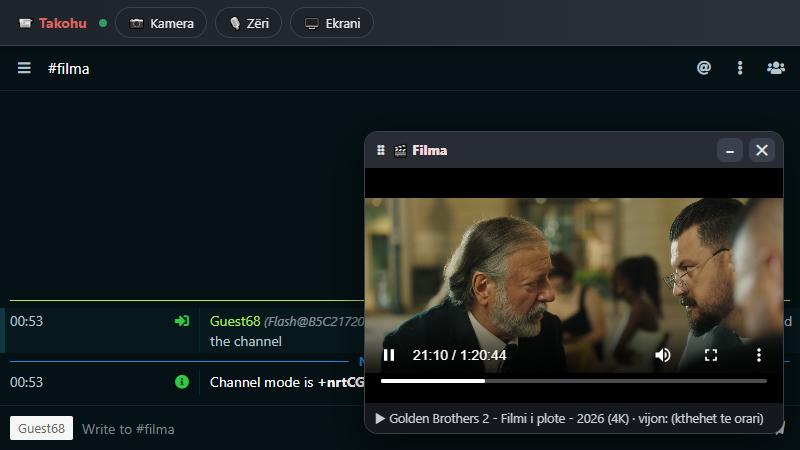Mute the video volume
This screenshot has width=800, height=450.
pos(663,355)
